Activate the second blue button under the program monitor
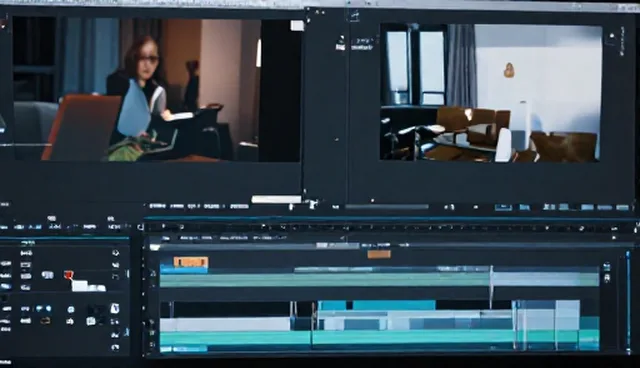 click(x=524, y=207)
